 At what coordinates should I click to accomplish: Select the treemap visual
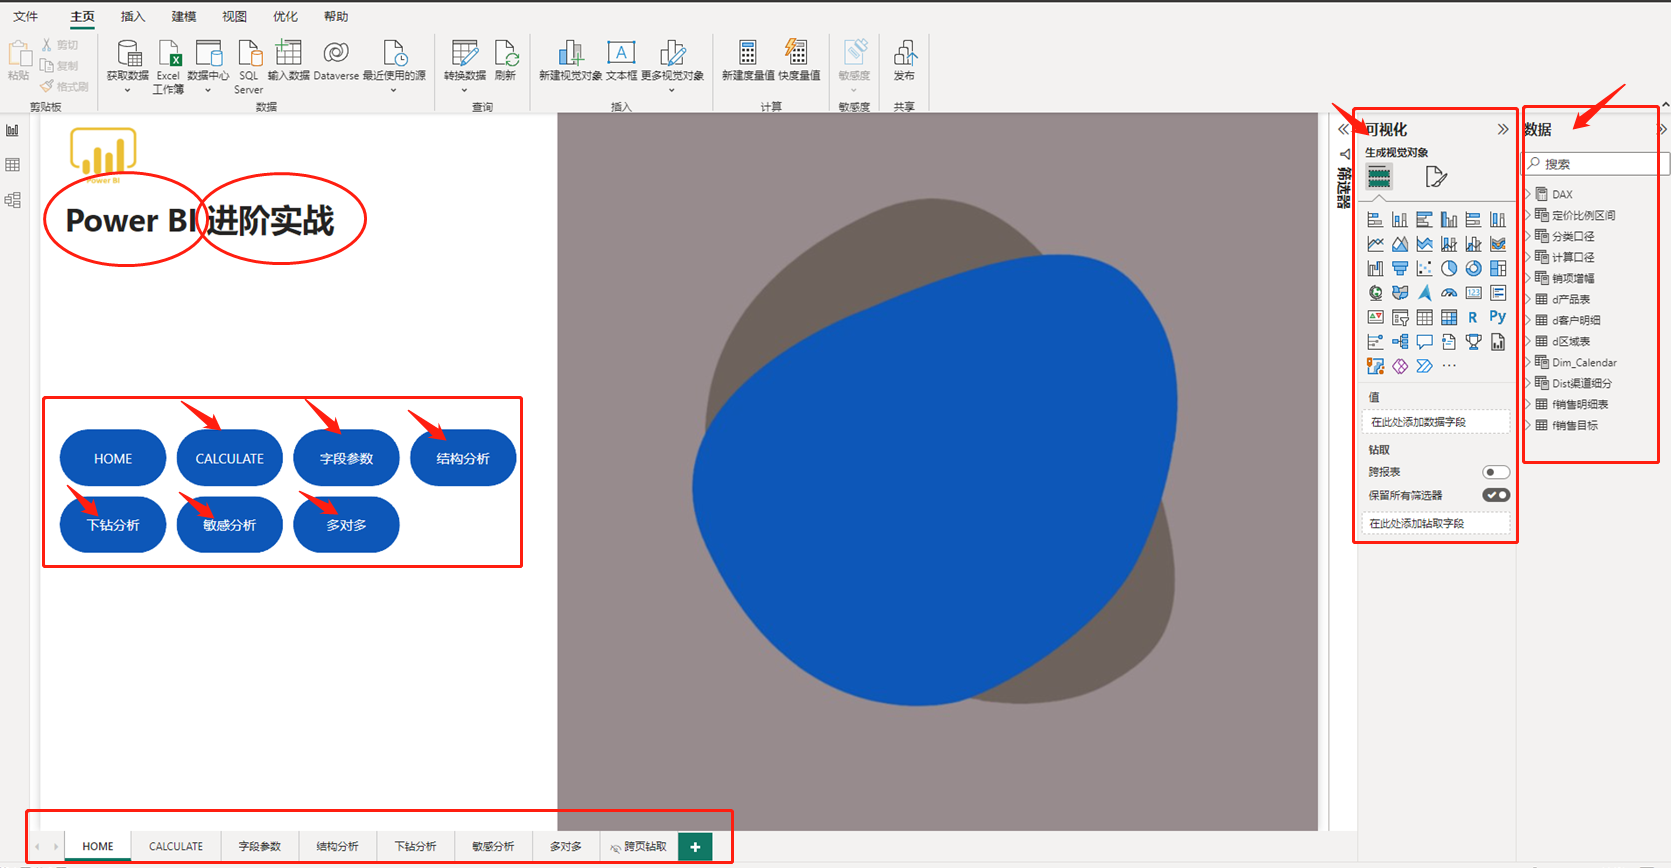pyautogui.click(x=1498, y=268)
